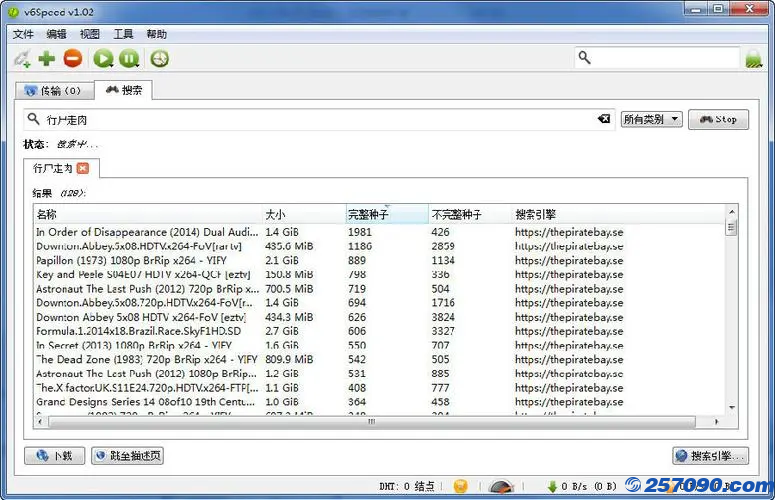Click the green pause icon
The width and height of the screenshot is (775, 500).
tap(129, 58)
